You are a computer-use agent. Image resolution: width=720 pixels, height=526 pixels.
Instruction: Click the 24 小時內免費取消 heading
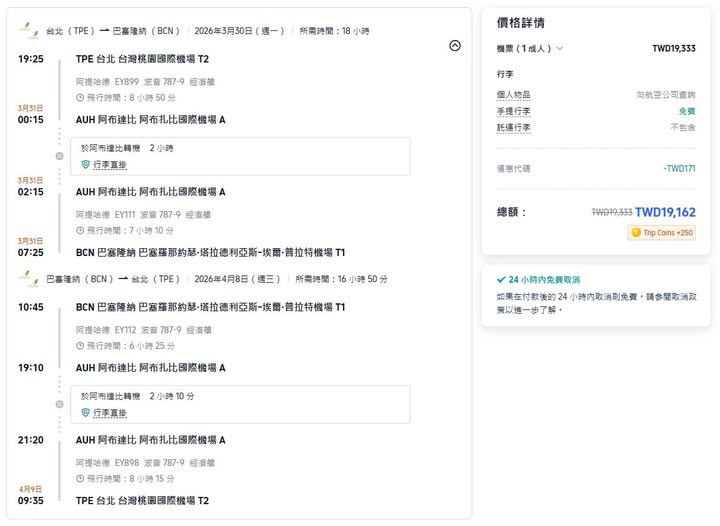tap(543, 280)
